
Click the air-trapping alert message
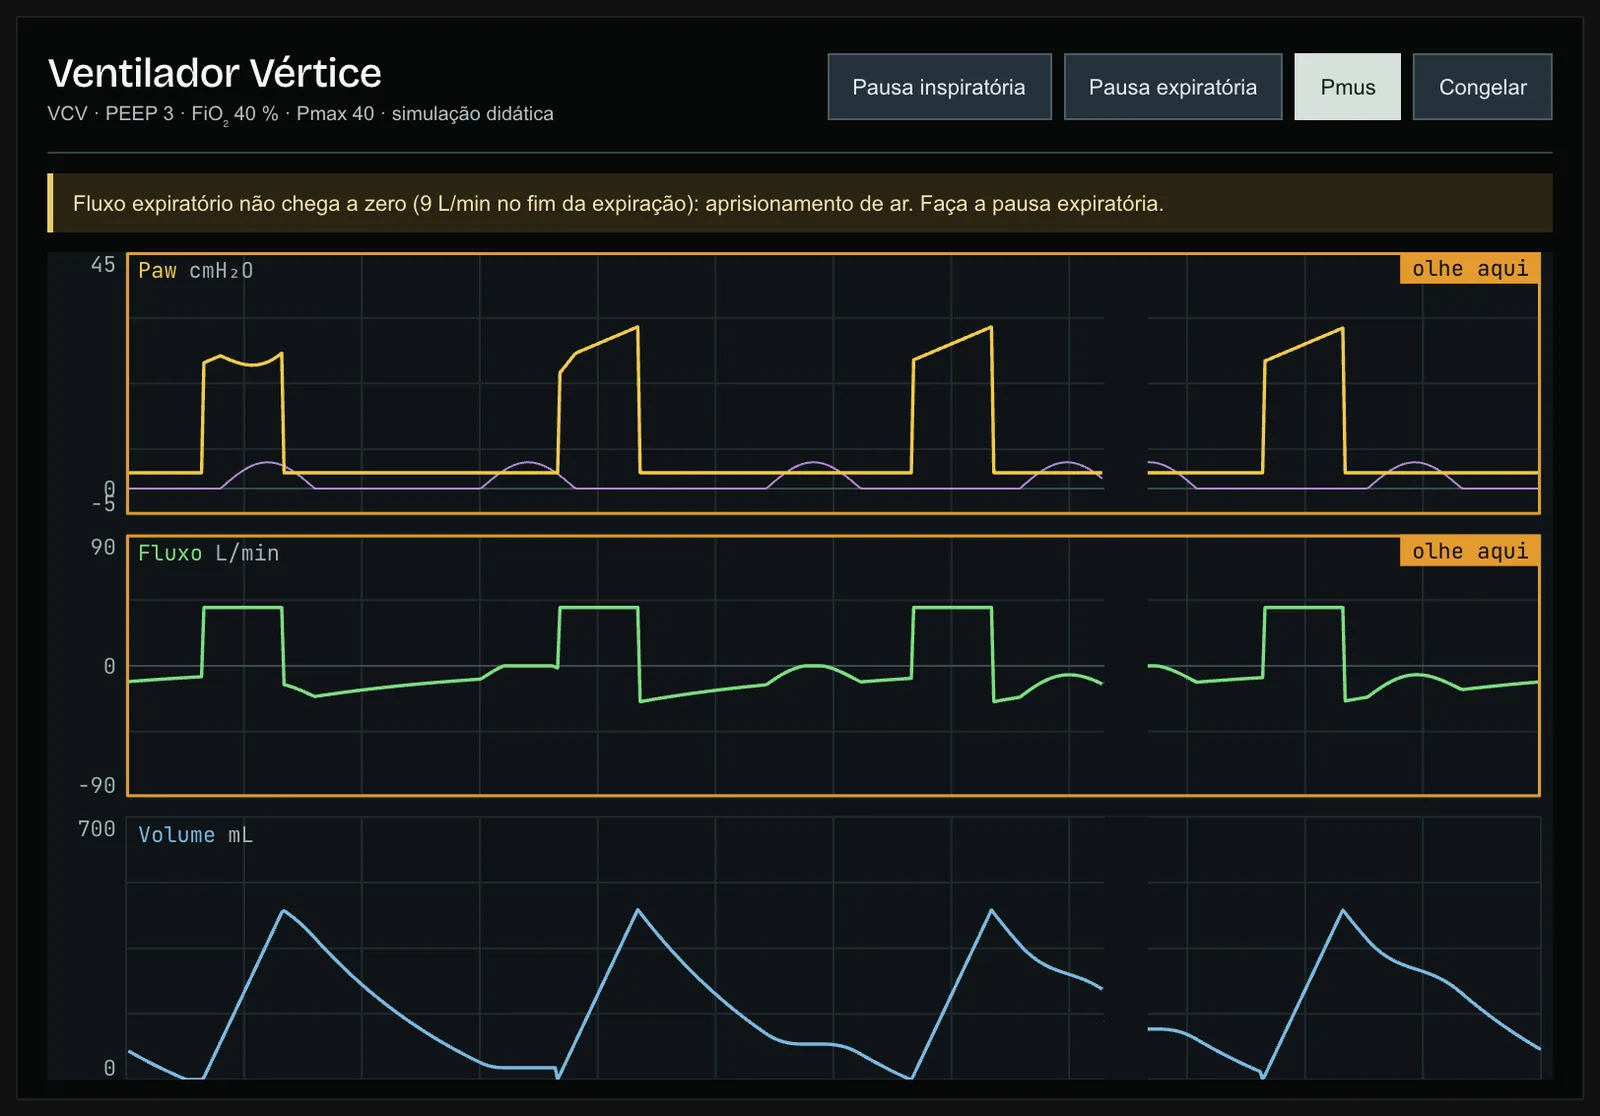coord(800,203)
